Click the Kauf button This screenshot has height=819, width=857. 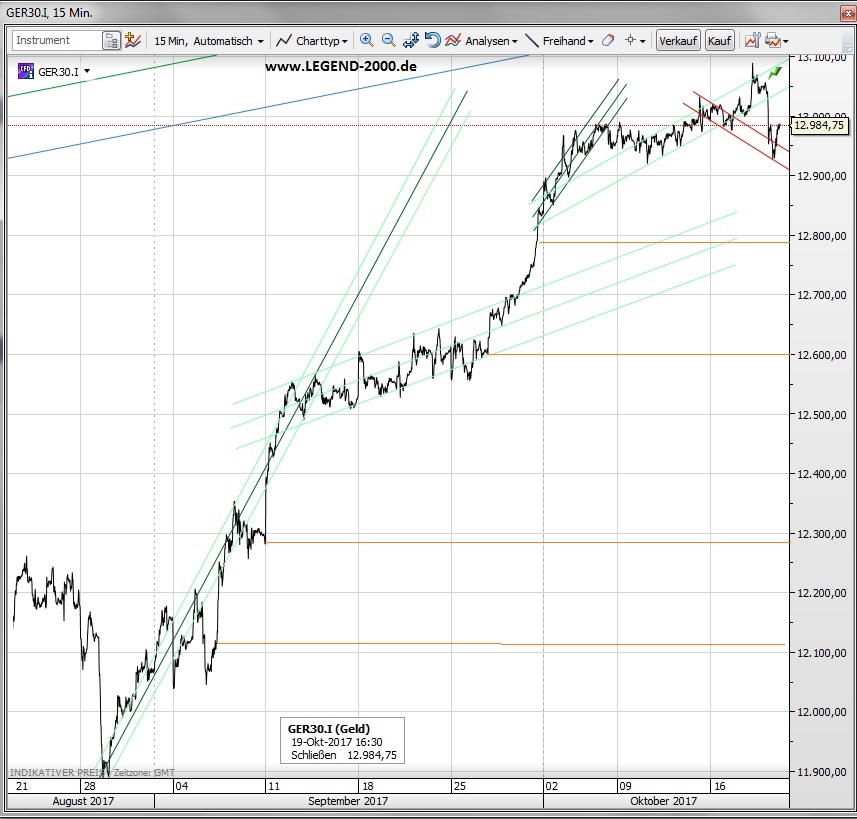click(x=719, y=41)
